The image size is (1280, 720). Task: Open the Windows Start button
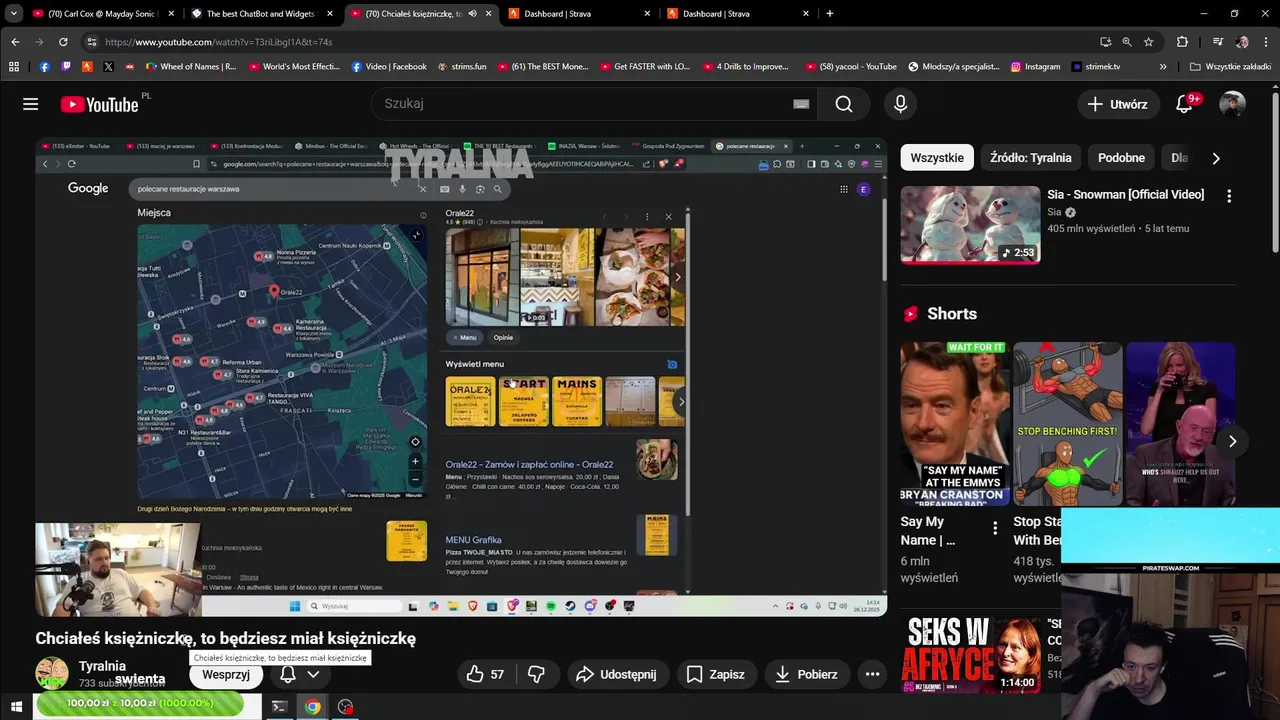tap(16, 707)
